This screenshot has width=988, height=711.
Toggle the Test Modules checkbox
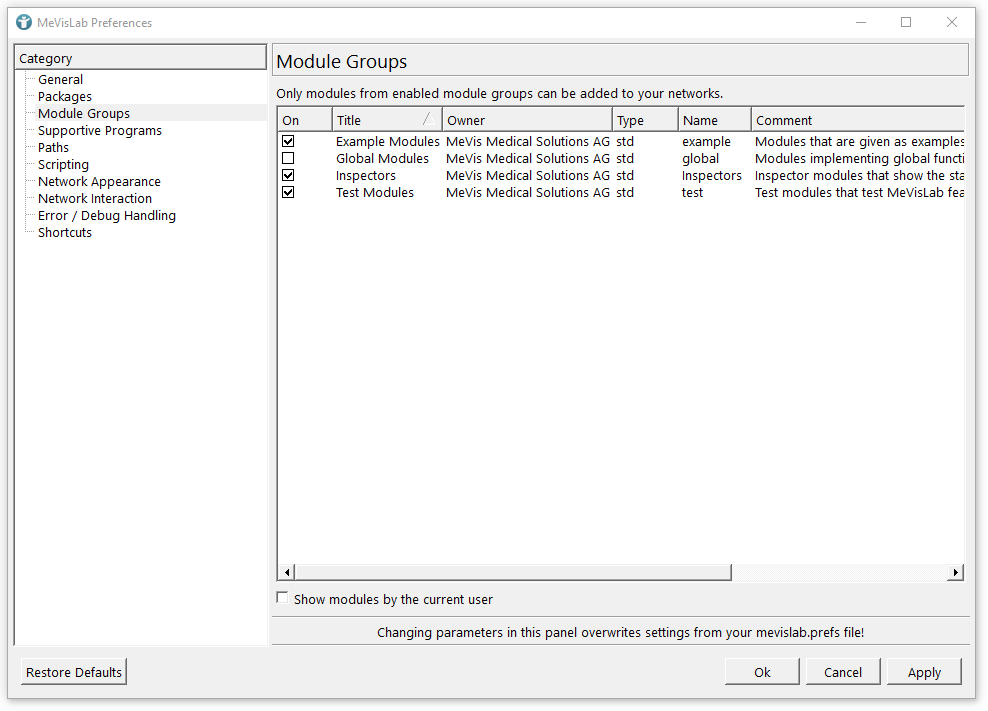point(288,193)
